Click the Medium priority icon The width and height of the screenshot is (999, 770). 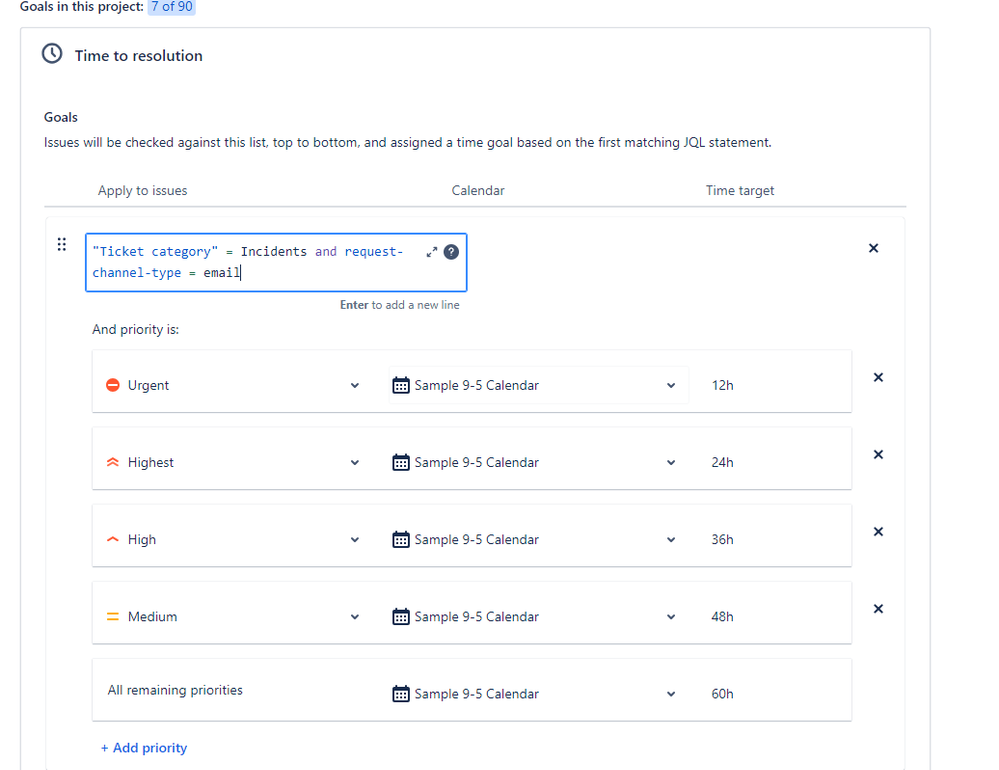point(112,616)
